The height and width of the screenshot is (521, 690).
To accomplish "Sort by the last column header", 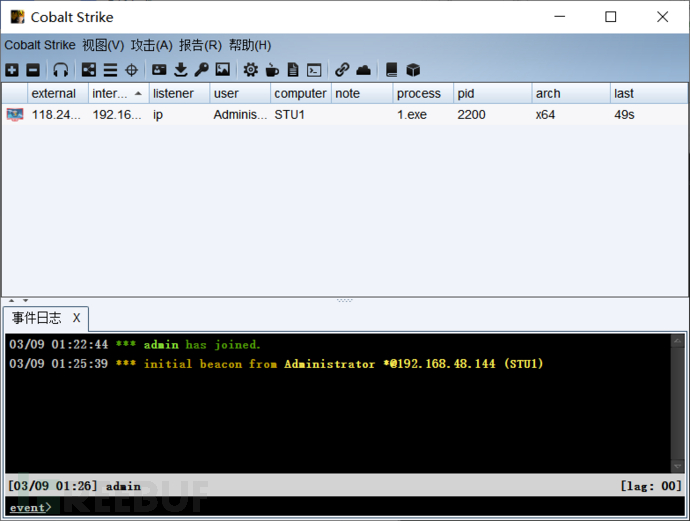I will coord(649,93).
